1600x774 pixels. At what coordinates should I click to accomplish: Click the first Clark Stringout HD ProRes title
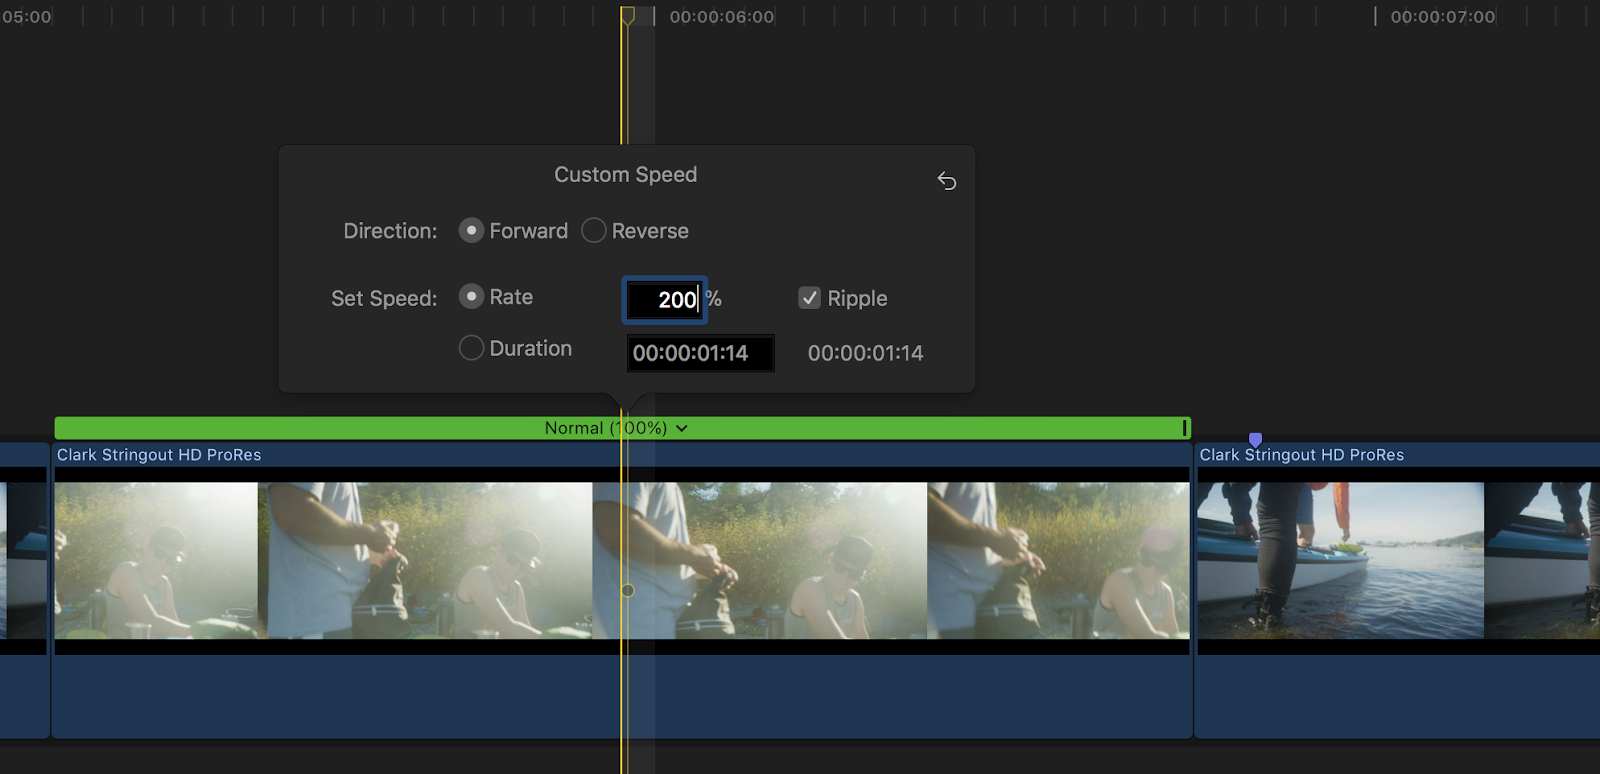(x=159, y=455)
